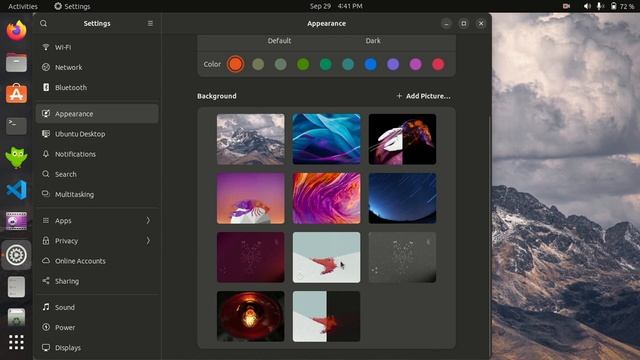Open the clock and calendar menu
The height and width of the screenshot is (360, 640).
tap(336, 6)
